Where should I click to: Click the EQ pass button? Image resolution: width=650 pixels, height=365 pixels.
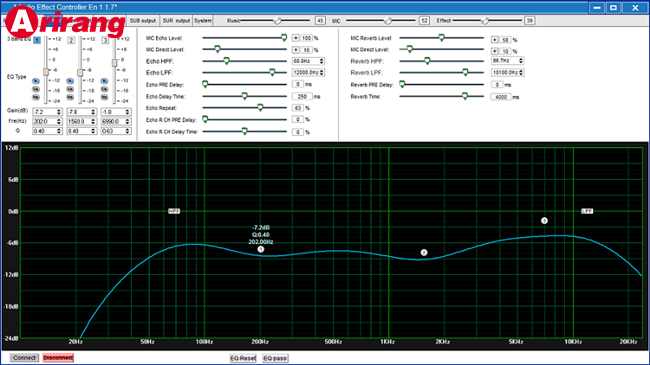pyautogui.click(x=275, y=358)
